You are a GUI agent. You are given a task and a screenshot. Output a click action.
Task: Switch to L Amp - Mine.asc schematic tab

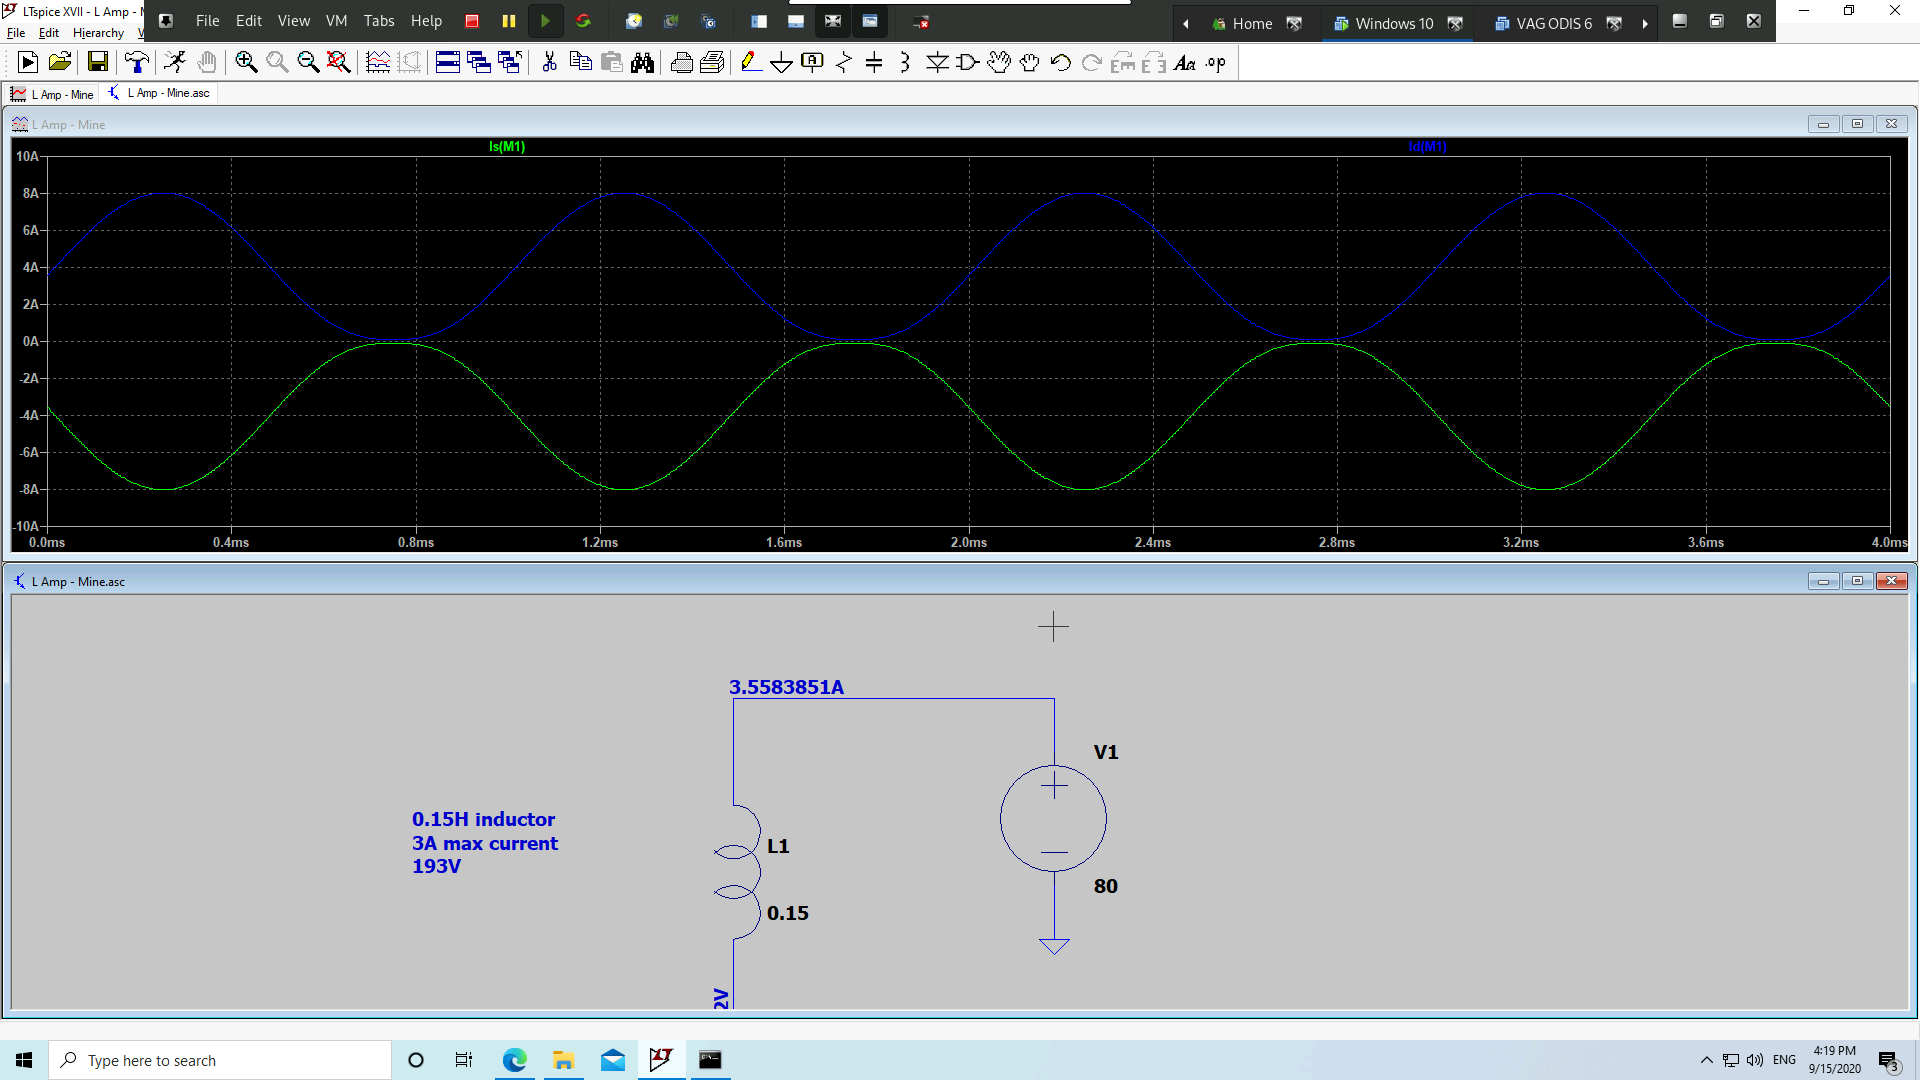click(159, 93)
